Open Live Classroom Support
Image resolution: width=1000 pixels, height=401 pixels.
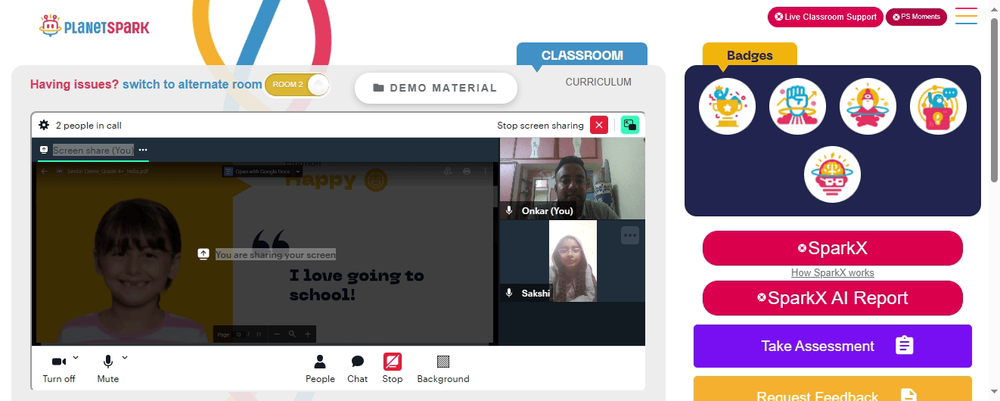click(x=825, y=17)
